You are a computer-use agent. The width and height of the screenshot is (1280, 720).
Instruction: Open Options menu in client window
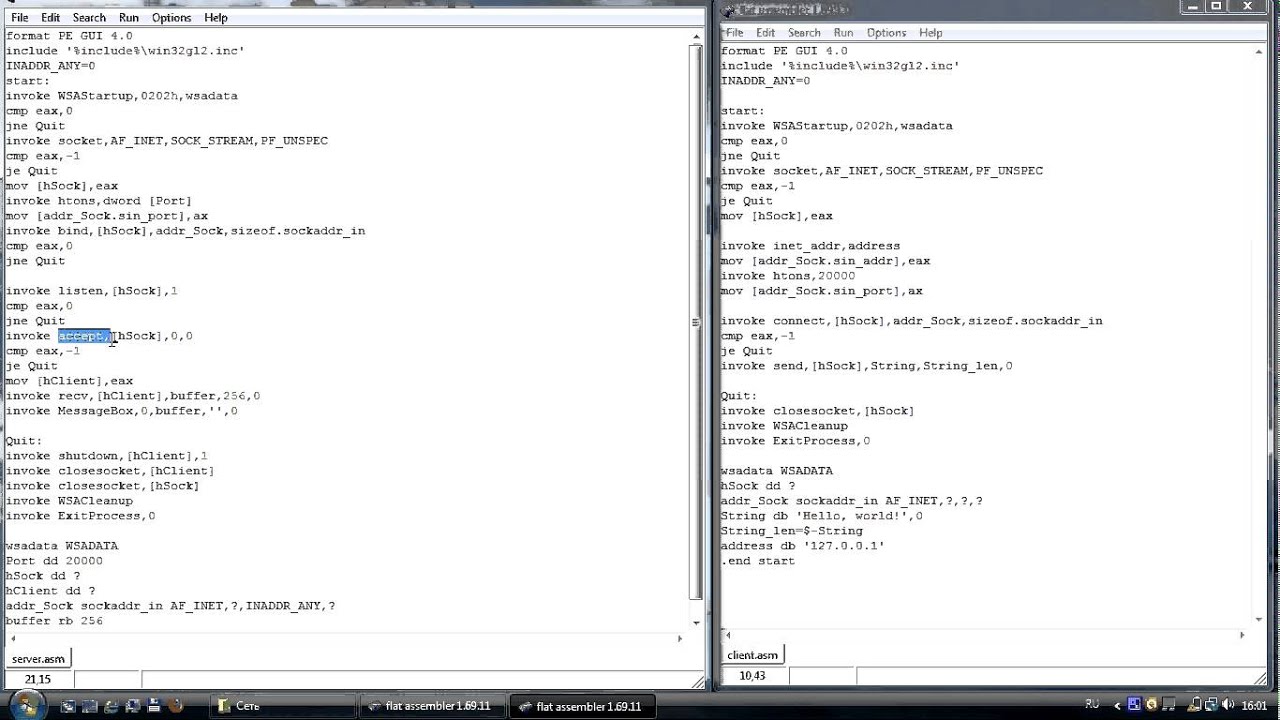(886, 32)
